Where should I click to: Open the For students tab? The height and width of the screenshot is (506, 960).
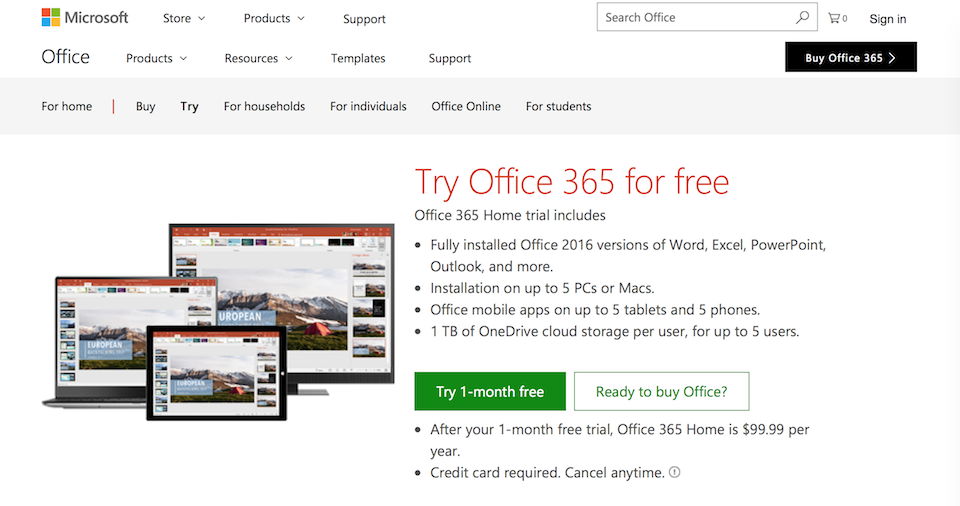(558, 106)
